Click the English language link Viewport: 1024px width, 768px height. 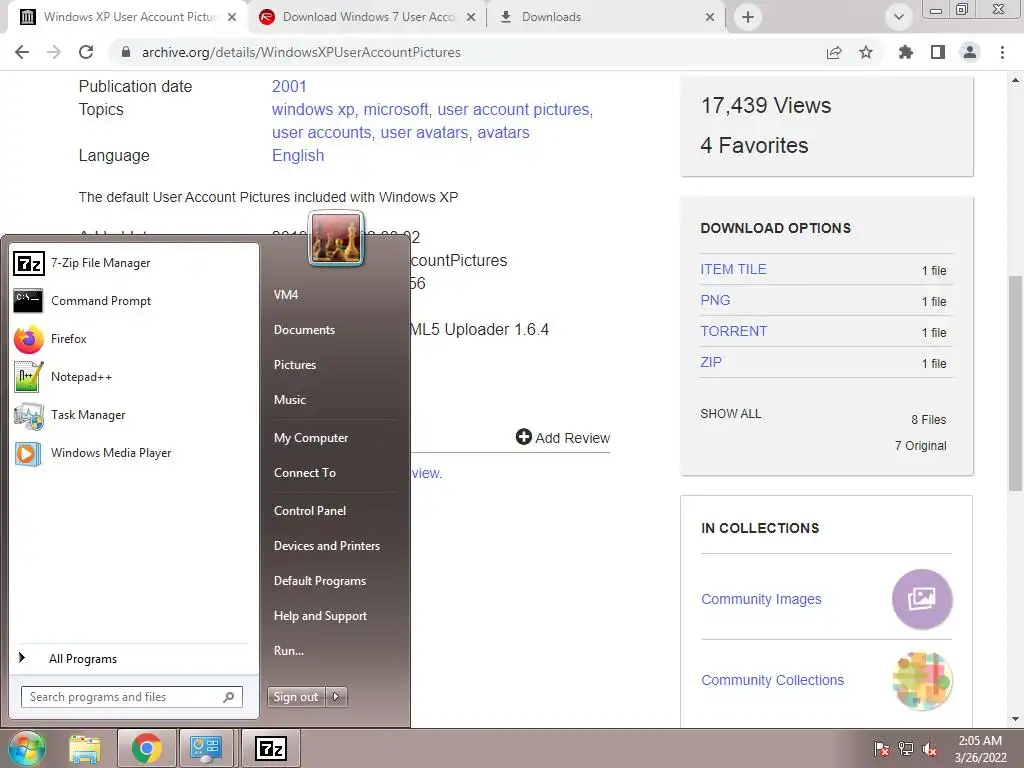(298, 155)
